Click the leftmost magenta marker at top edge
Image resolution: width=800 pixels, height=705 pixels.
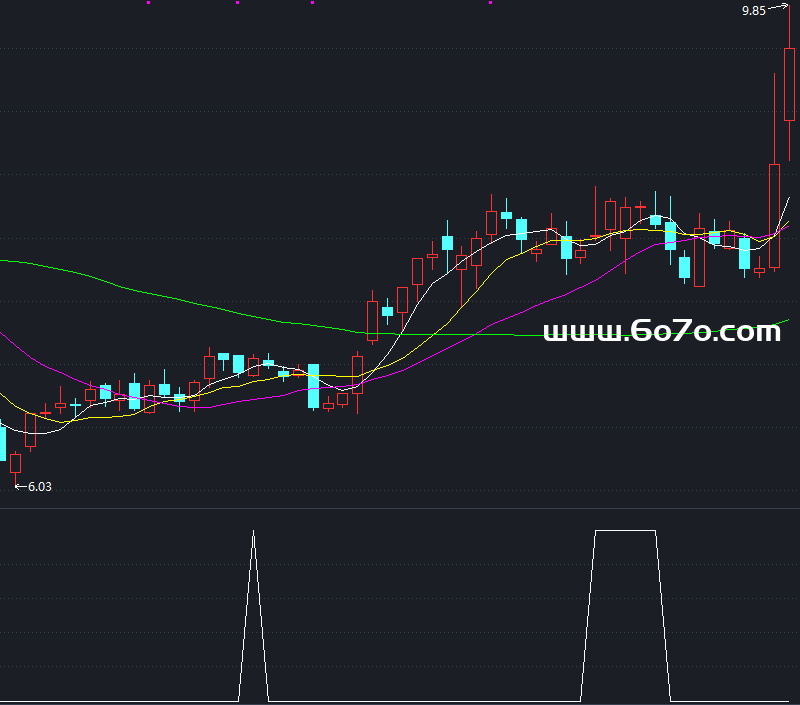[x=149, y=3]
